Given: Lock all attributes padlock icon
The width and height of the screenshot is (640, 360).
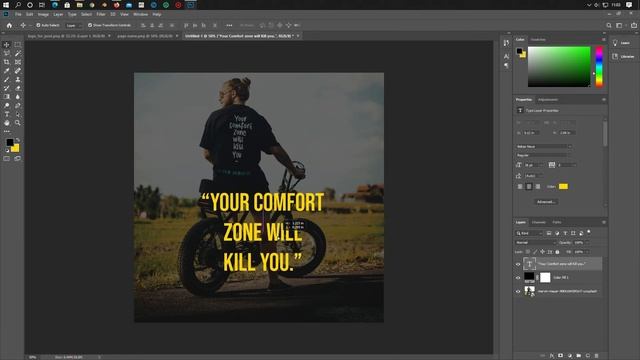Looking at the screenshot, I should click(x=557, y=252).
